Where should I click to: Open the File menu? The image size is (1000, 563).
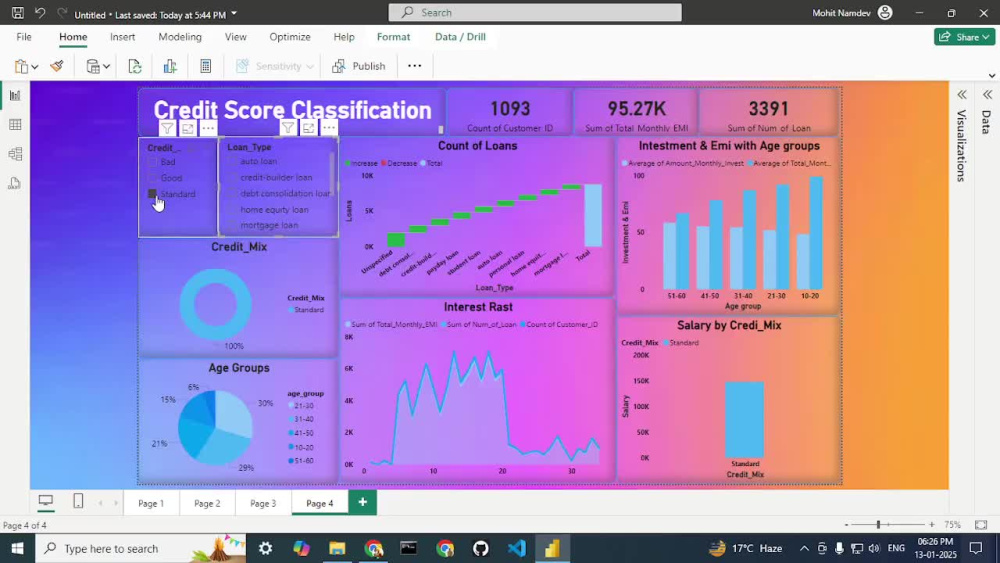click(x=24, y=37)
